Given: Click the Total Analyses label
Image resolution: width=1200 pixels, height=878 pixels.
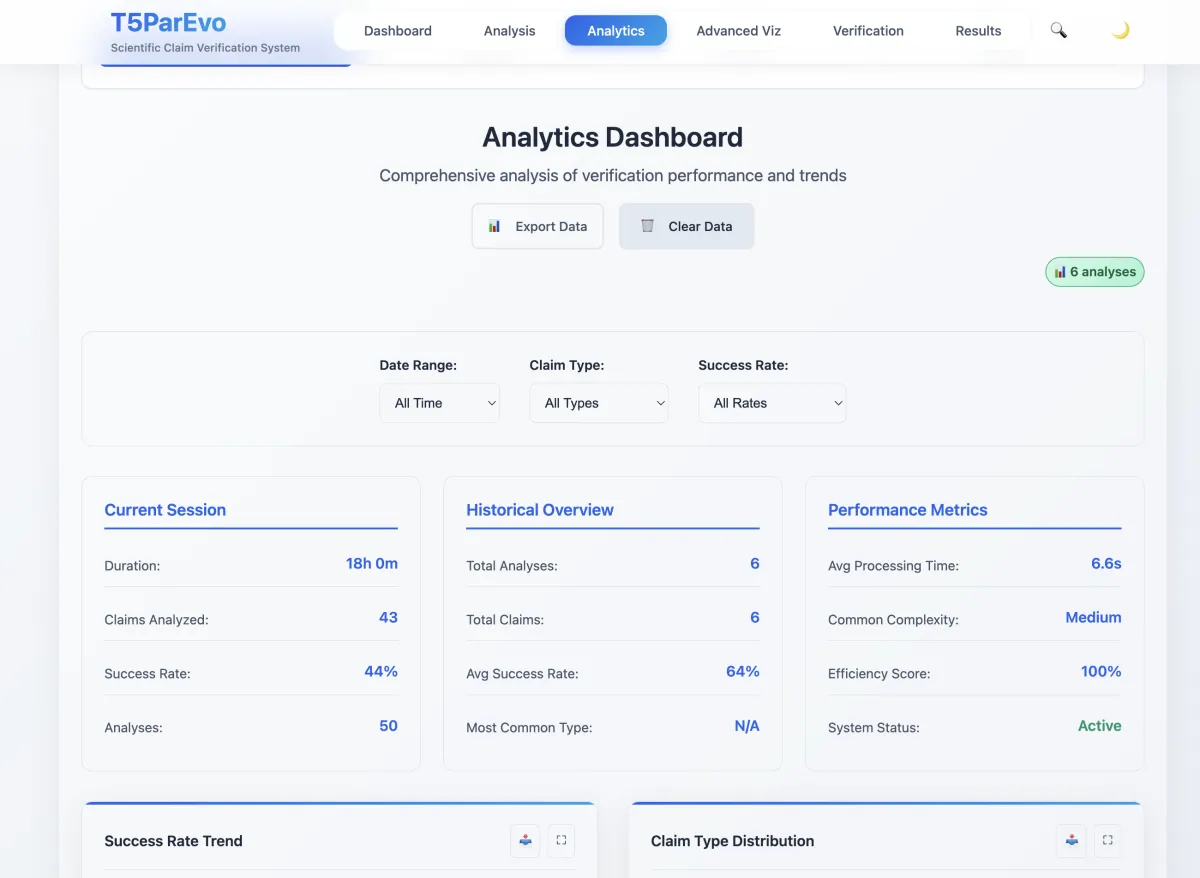Looking at the screenshot, I should (x=512, y=566).
